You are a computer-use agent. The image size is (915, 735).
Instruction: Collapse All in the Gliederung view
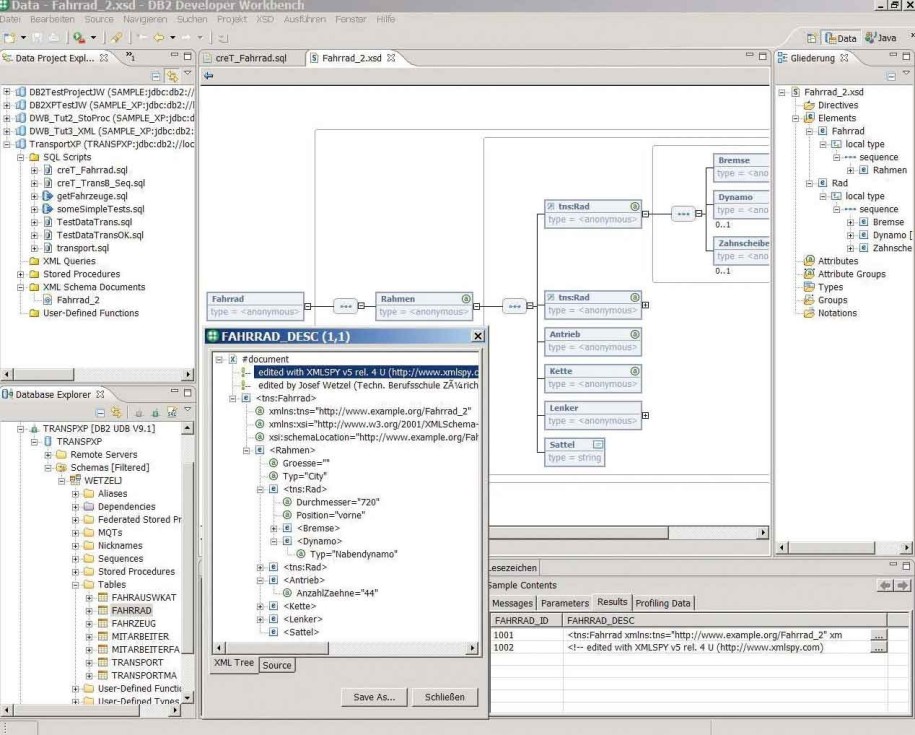coord(891,77)
